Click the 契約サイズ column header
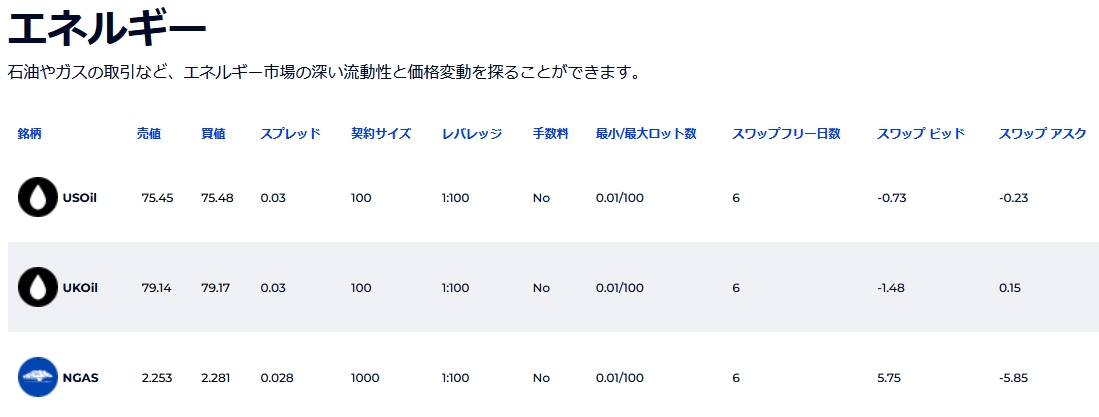Image resolution: width=1099 pixels, height=417 pixels. (381, 134)
